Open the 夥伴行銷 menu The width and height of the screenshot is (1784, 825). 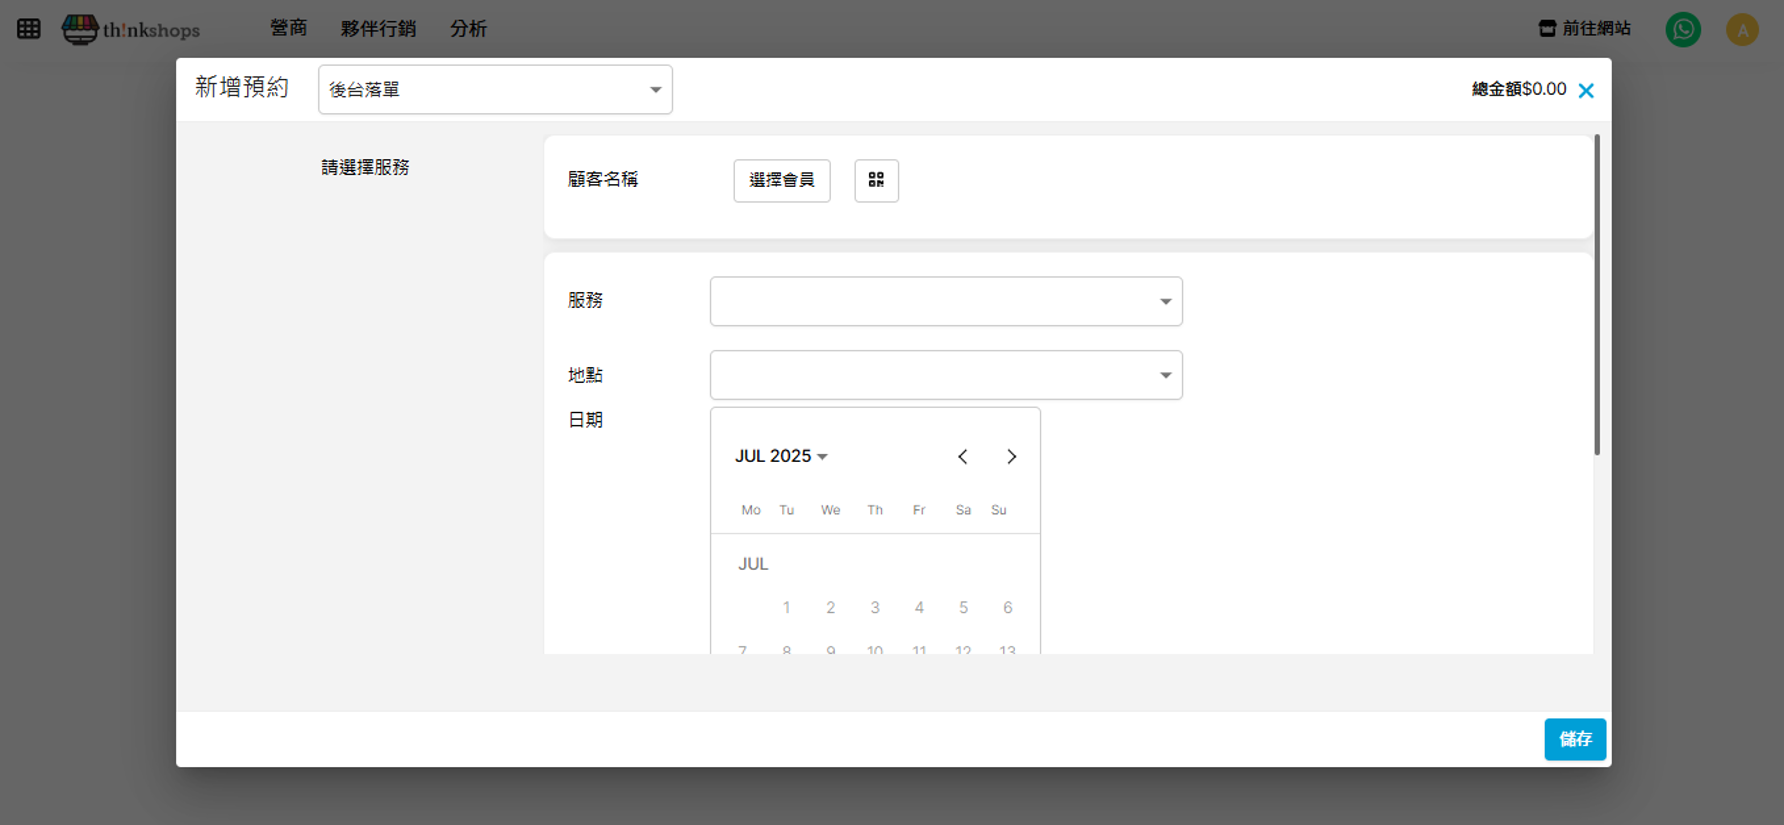coord(378,29)
